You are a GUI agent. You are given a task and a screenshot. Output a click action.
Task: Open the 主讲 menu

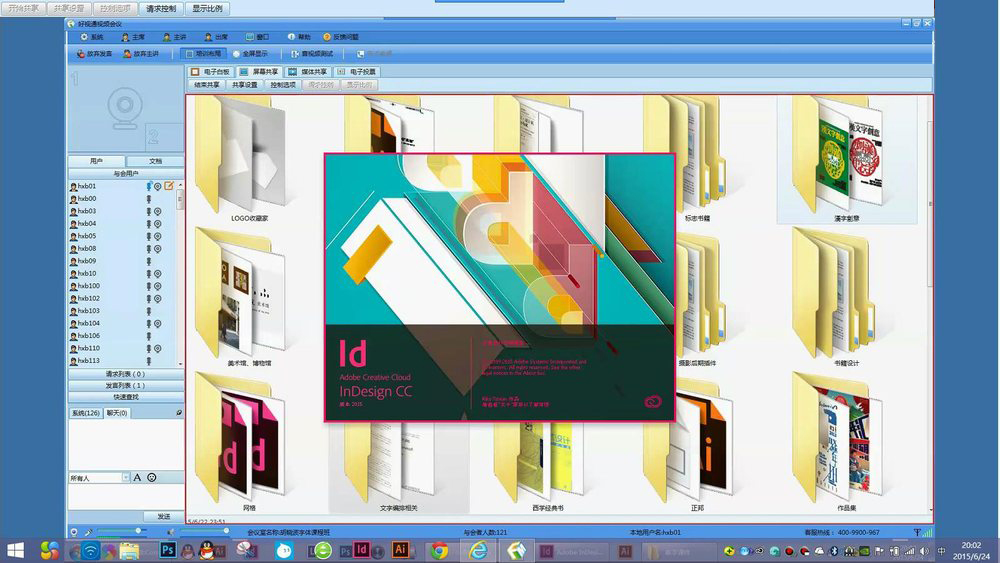174,37
